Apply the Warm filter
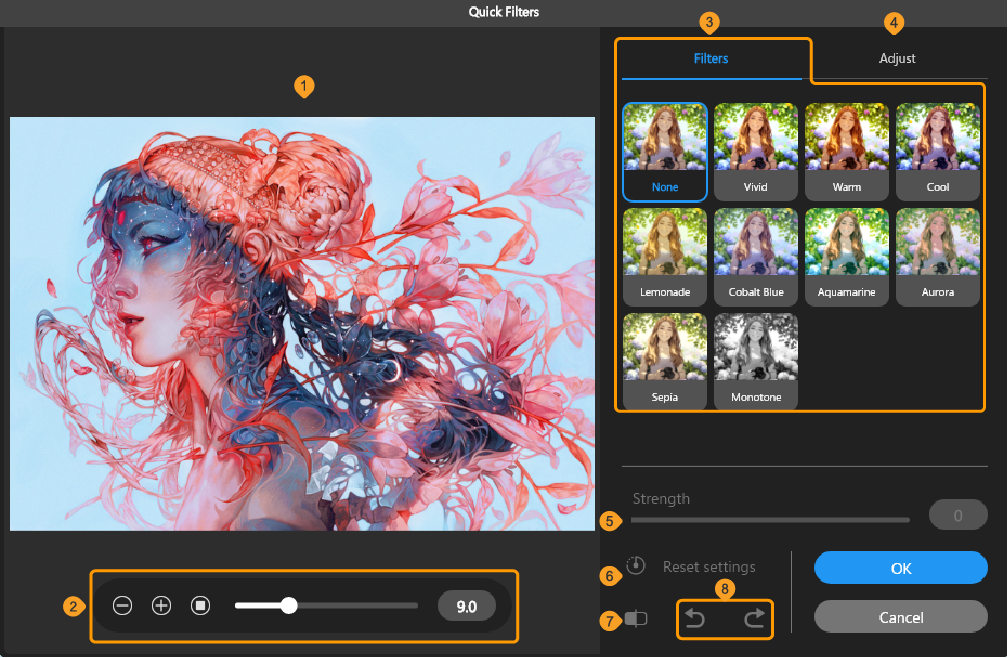Viewport: 1008px width, 658px height. pos(847,152)
